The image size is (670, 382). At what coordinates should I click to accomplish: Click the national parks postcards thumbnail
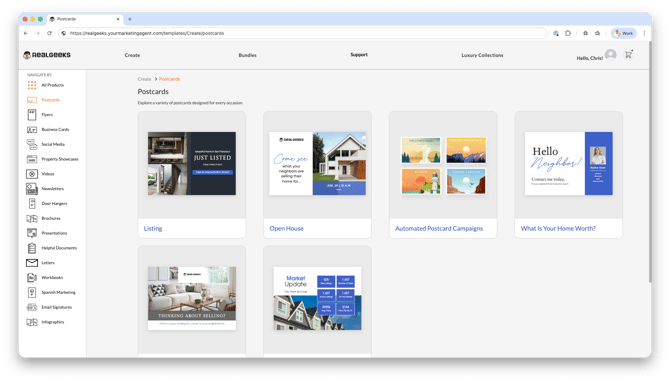[443, 165]
